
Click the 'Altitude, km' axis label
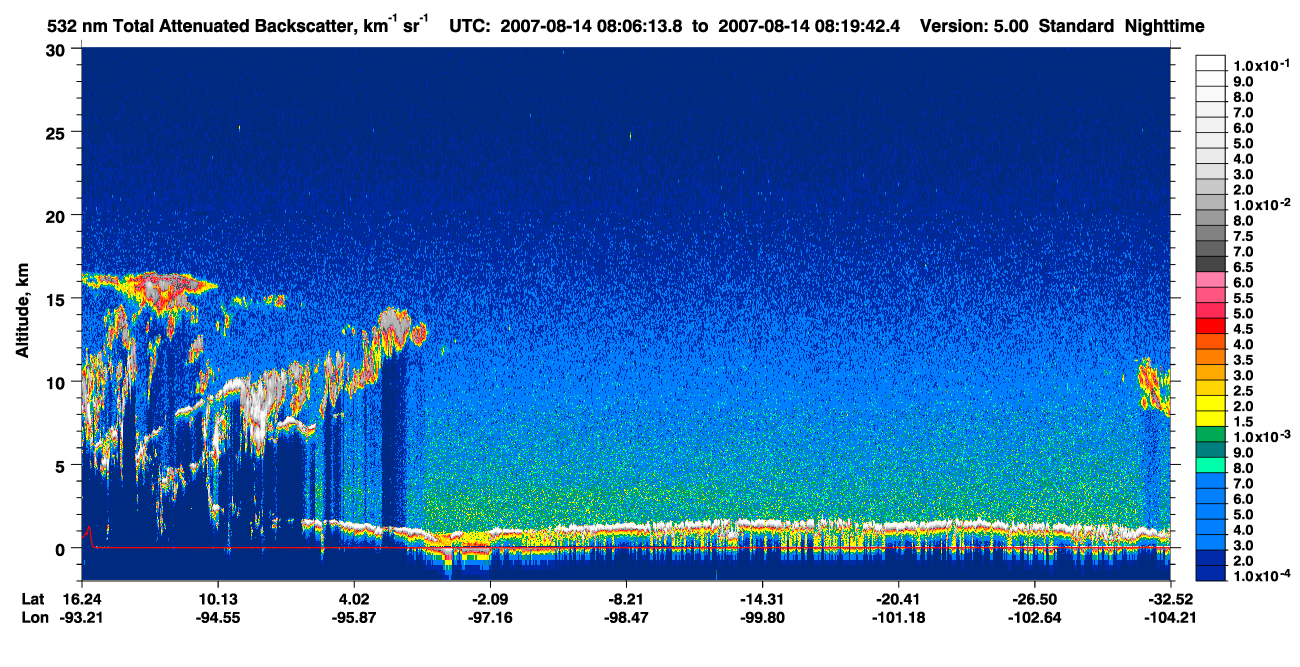(22, 313)
